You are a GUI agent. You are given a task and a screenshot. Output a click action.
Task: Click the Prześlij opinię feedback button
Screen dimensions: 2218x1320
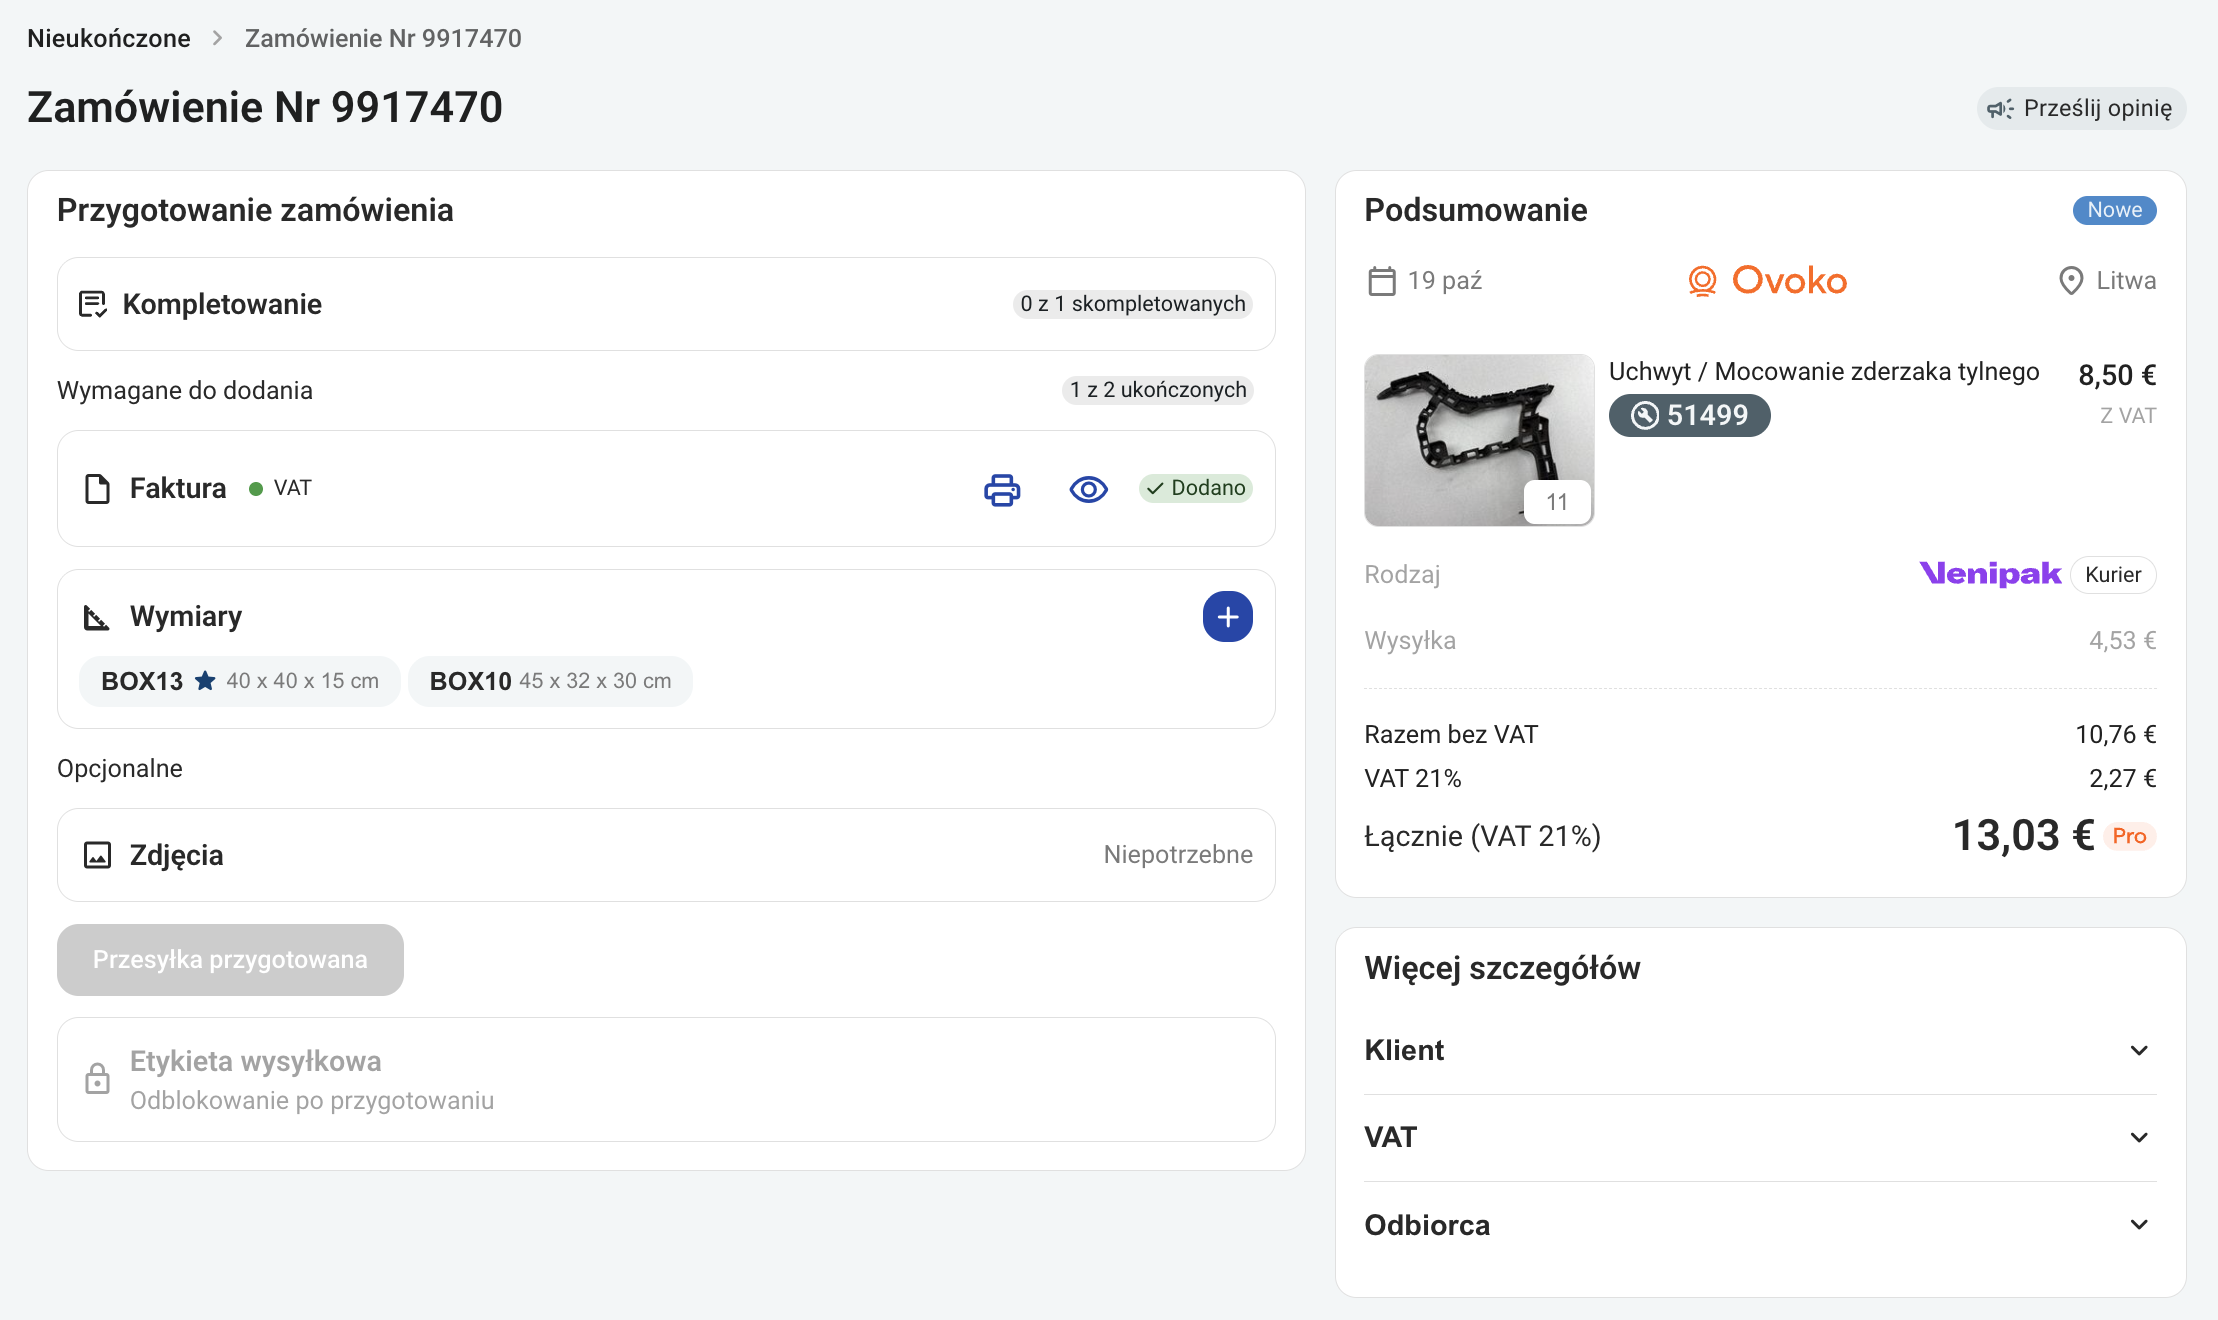(x=2081, y=108)
